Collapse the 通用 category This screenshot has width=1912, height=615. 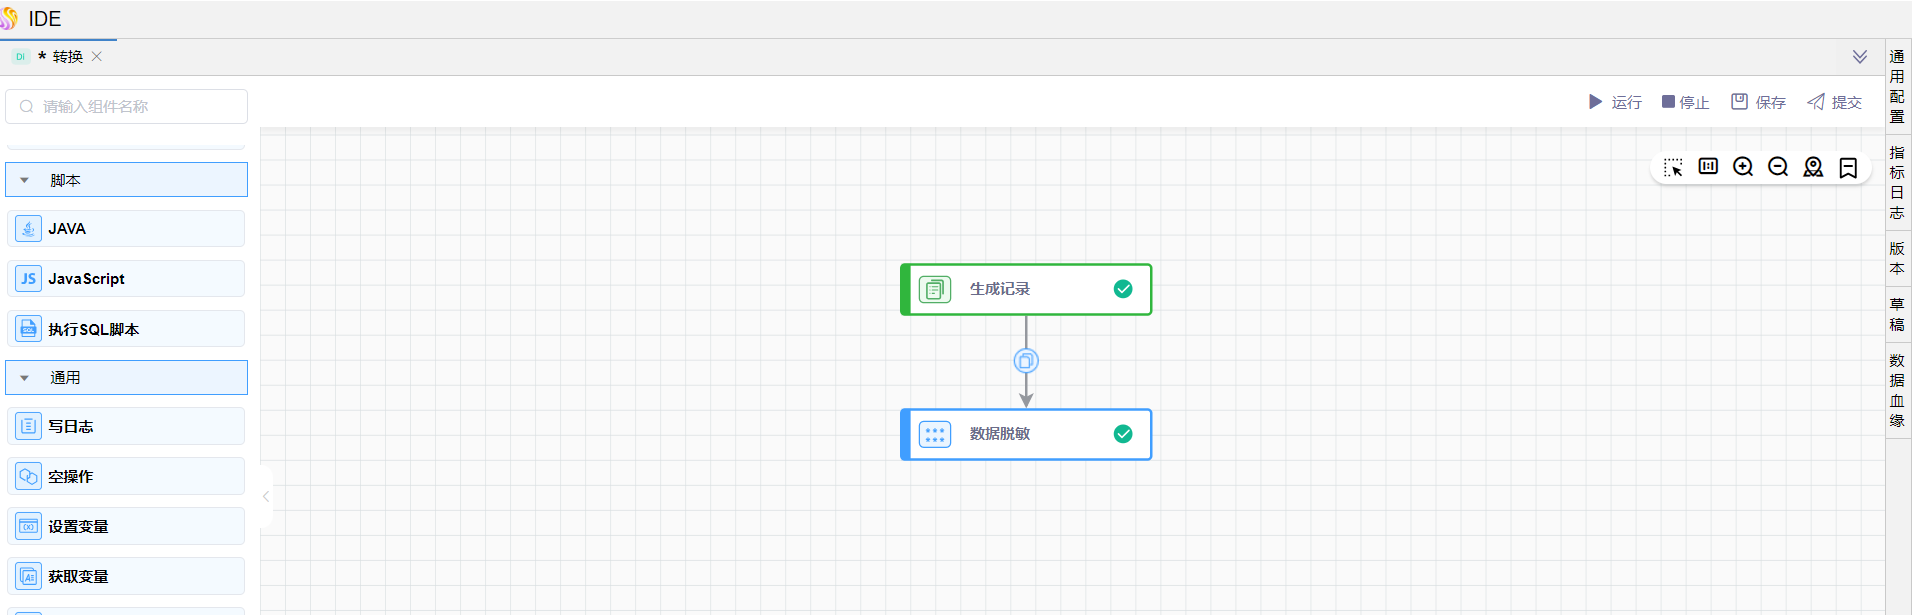pos(25,378)
